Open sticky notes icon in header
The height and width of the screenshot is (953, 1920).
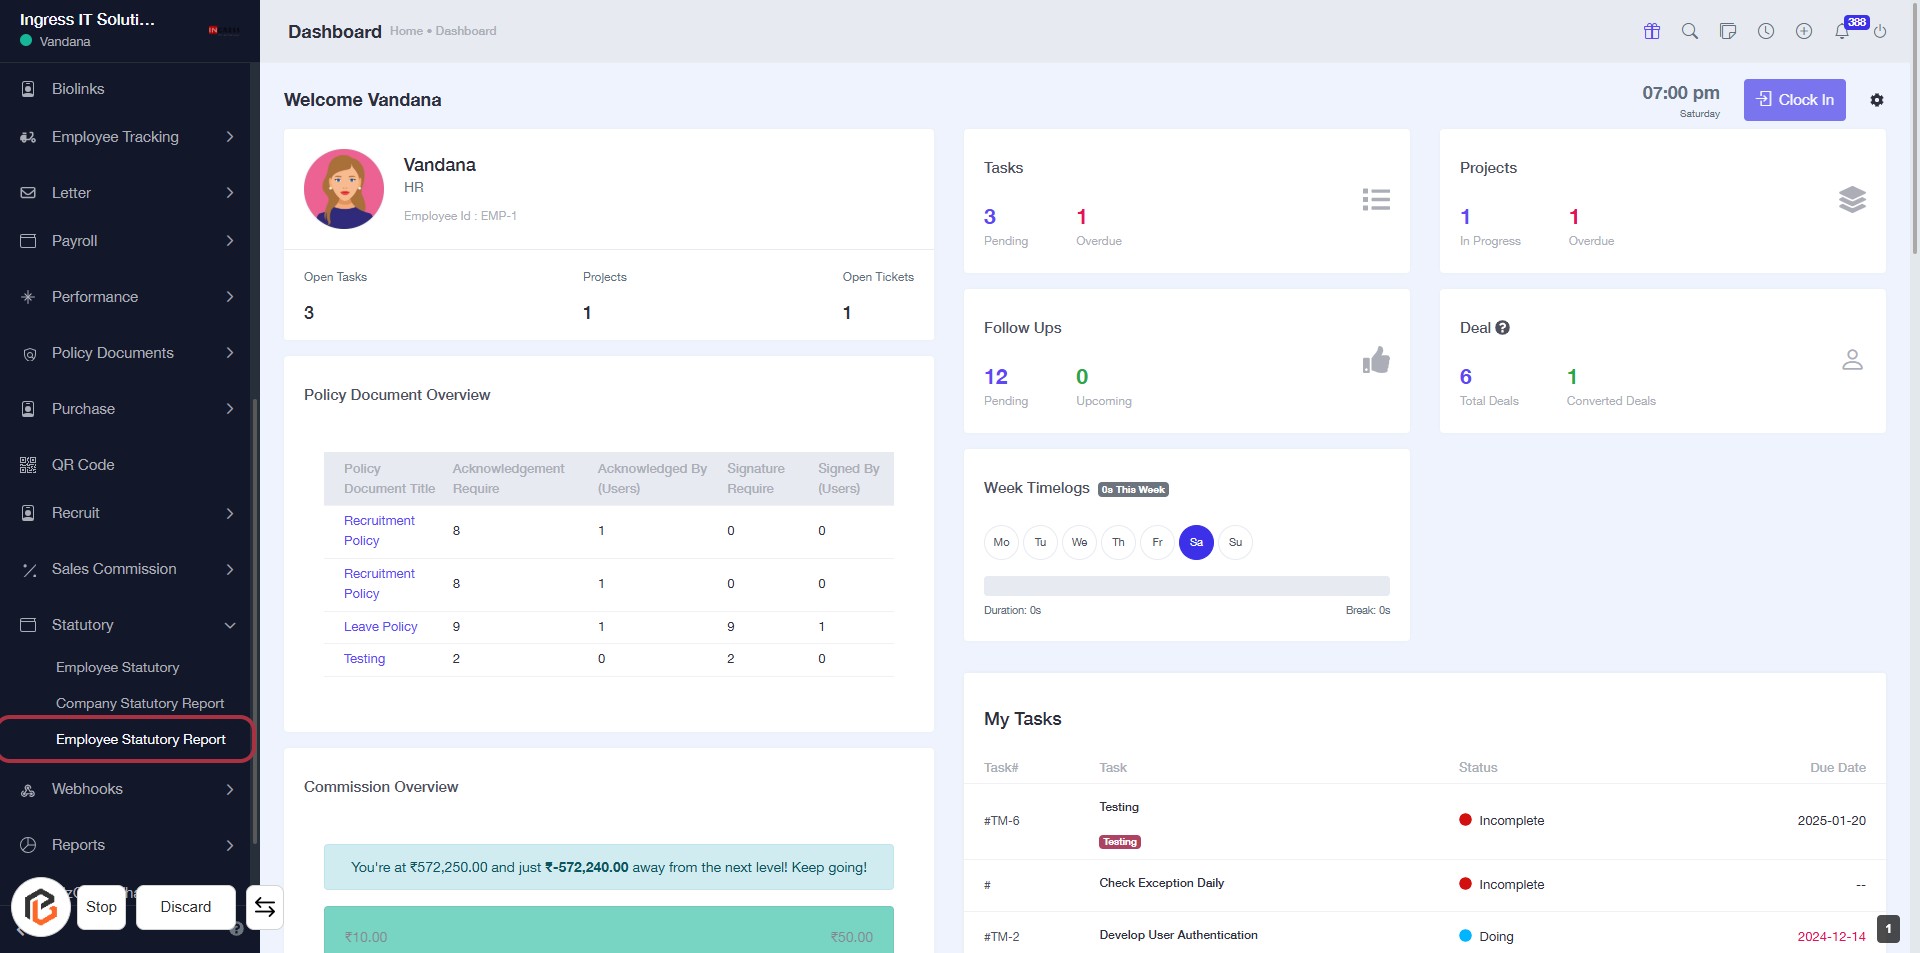click(x=1728, y=31)
